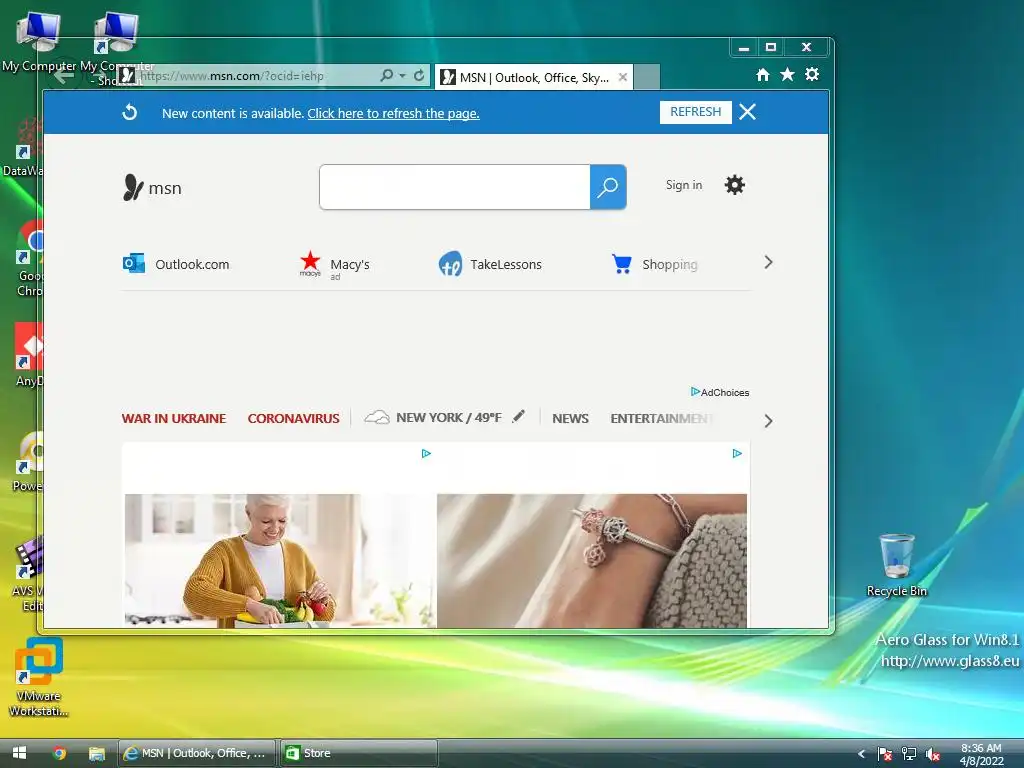Click the blue search magnifier button
Viewport: 1024px width, 768px height.
pos(608,187)
